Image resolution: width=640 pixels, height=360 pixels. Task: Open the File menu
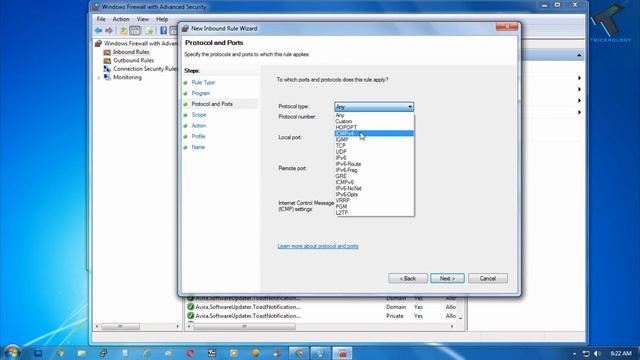point(101,19)
